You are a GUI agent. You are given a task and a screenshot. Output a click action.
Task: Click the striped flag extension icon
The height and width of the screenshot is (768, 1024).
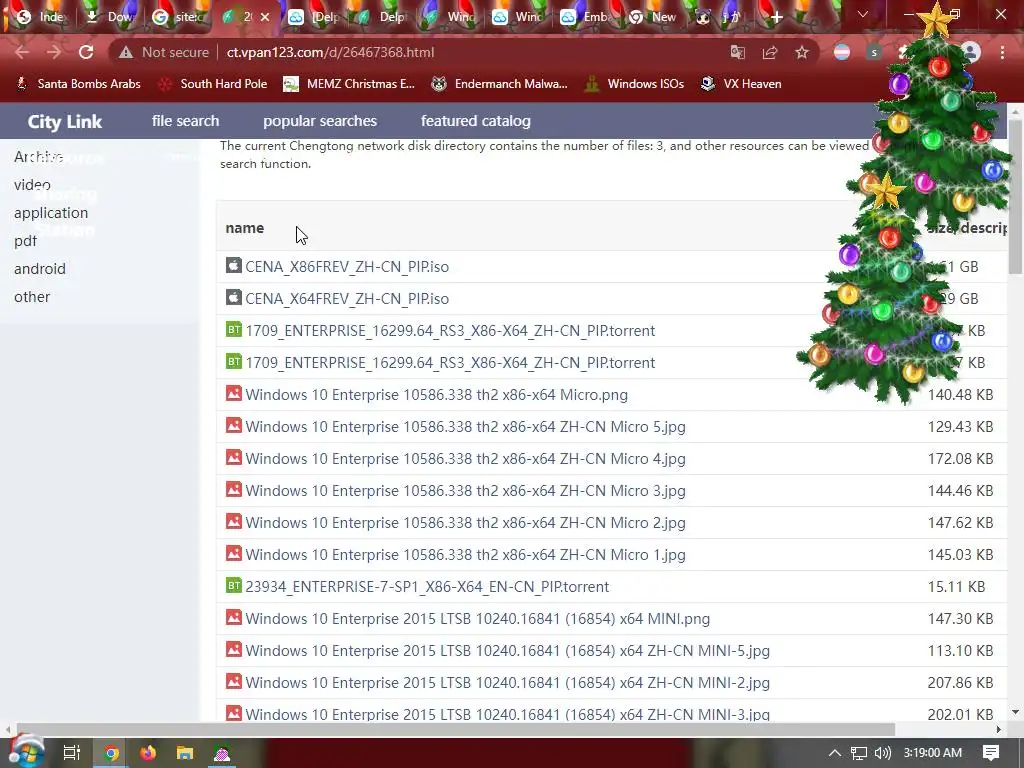[x=842, y=52]
